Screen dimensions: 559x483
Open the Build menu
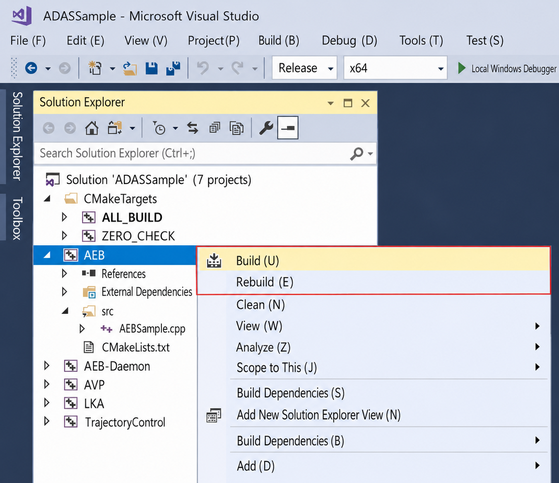point(279,41)
